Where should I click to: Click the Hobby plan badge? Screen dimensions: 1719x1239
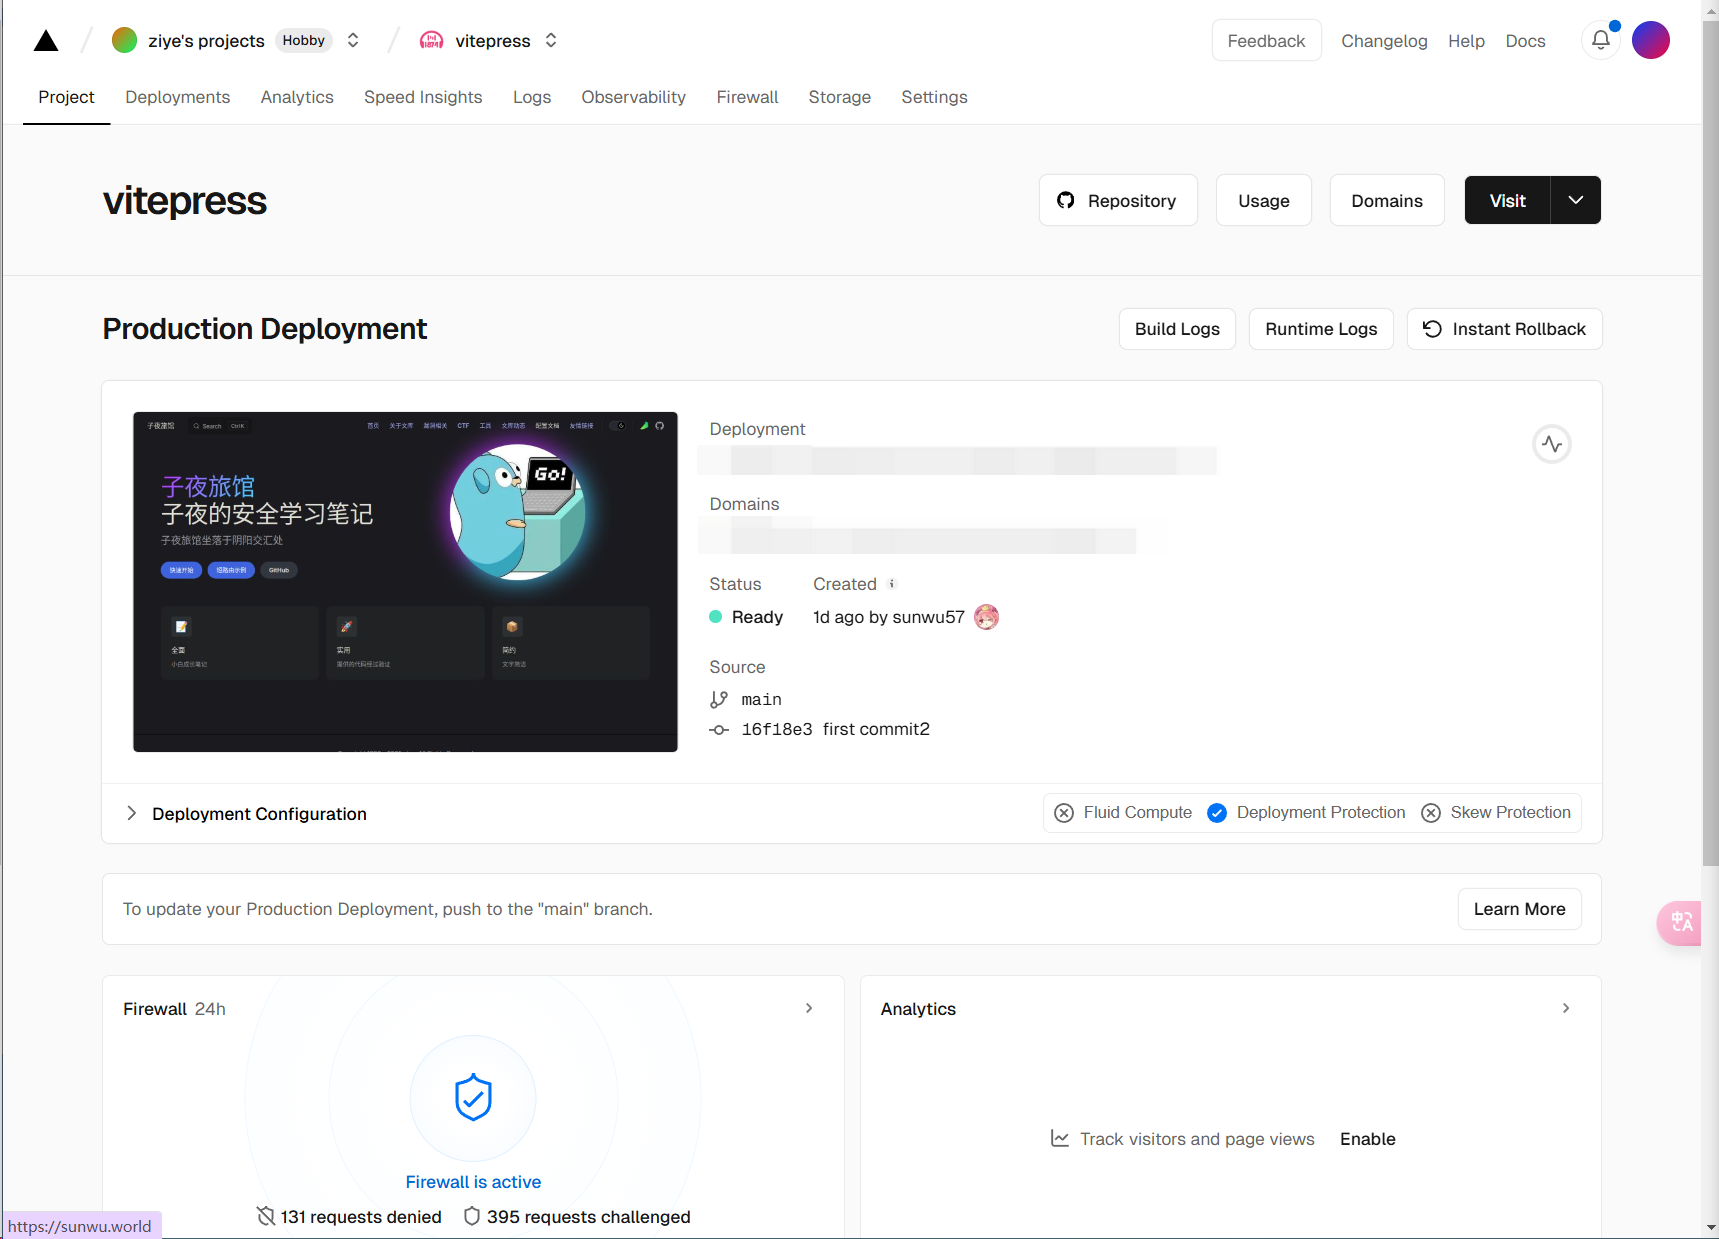[x=303, y=40]
